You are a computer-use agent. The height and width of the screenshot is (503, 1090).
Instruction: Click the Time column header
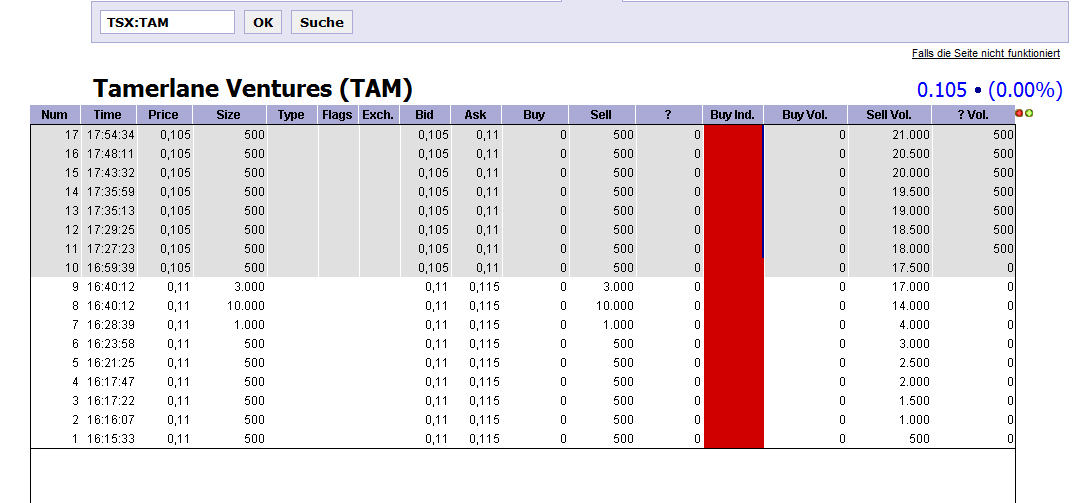[108, 115]
